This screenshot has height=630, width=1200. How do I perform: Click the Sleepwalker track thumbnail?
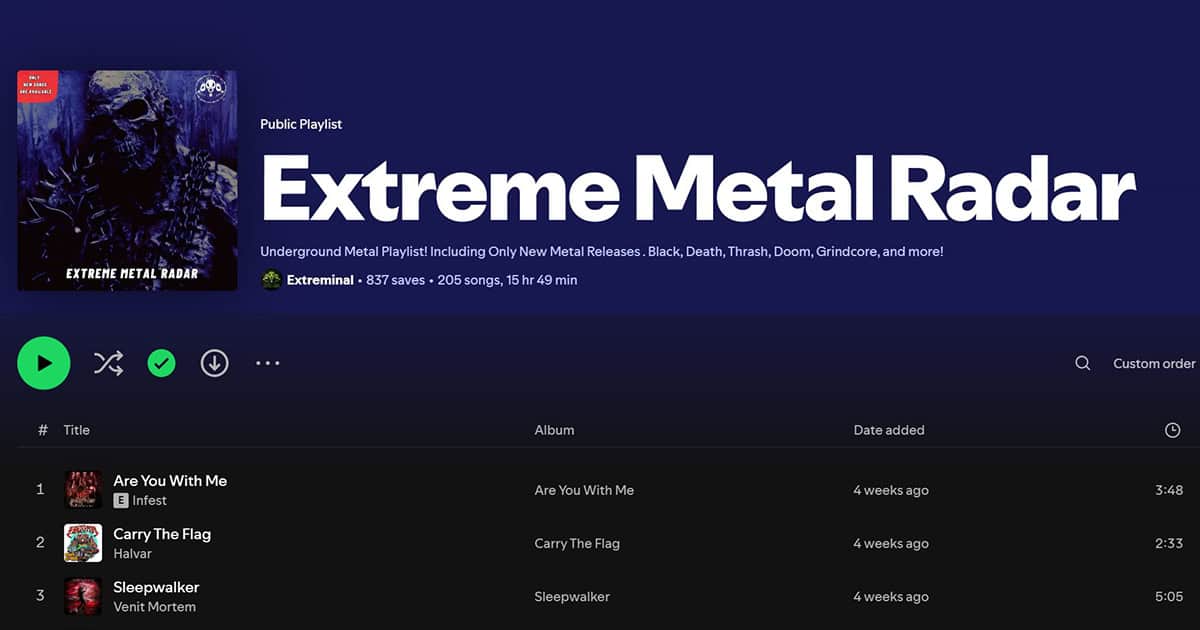pos(83,596)
